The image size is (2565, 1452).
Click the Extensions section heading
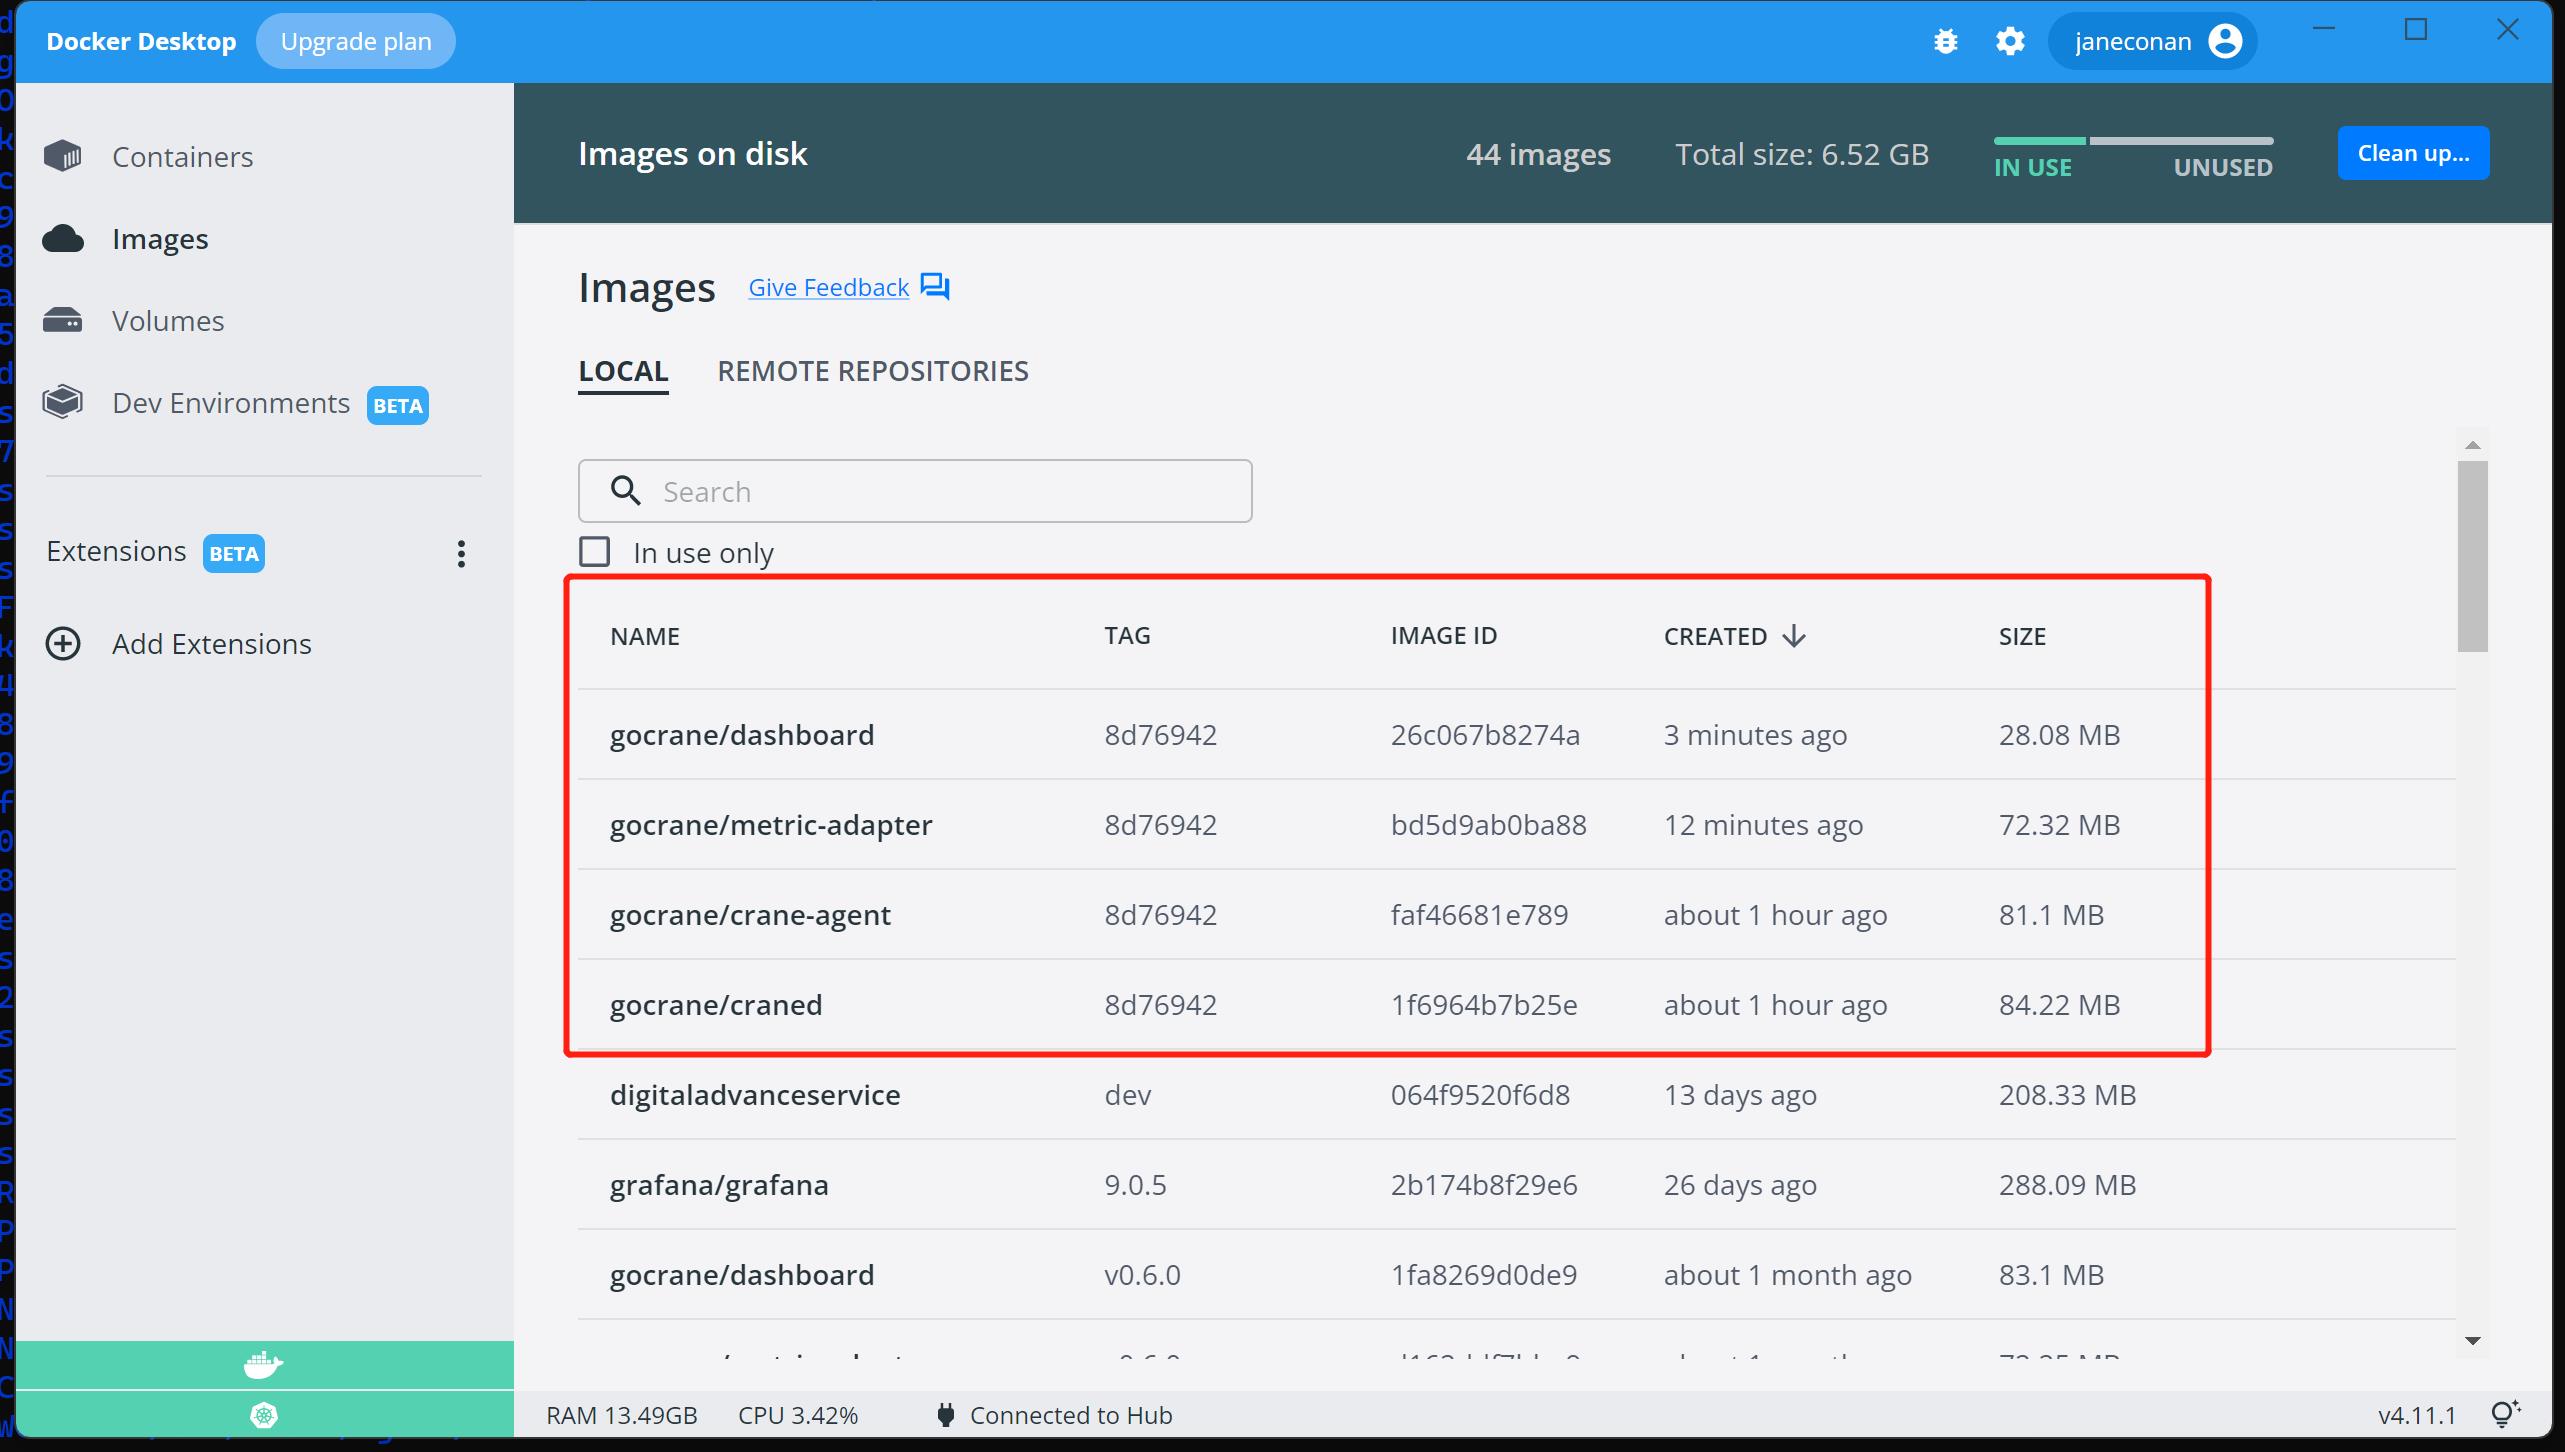click(116, 551)
